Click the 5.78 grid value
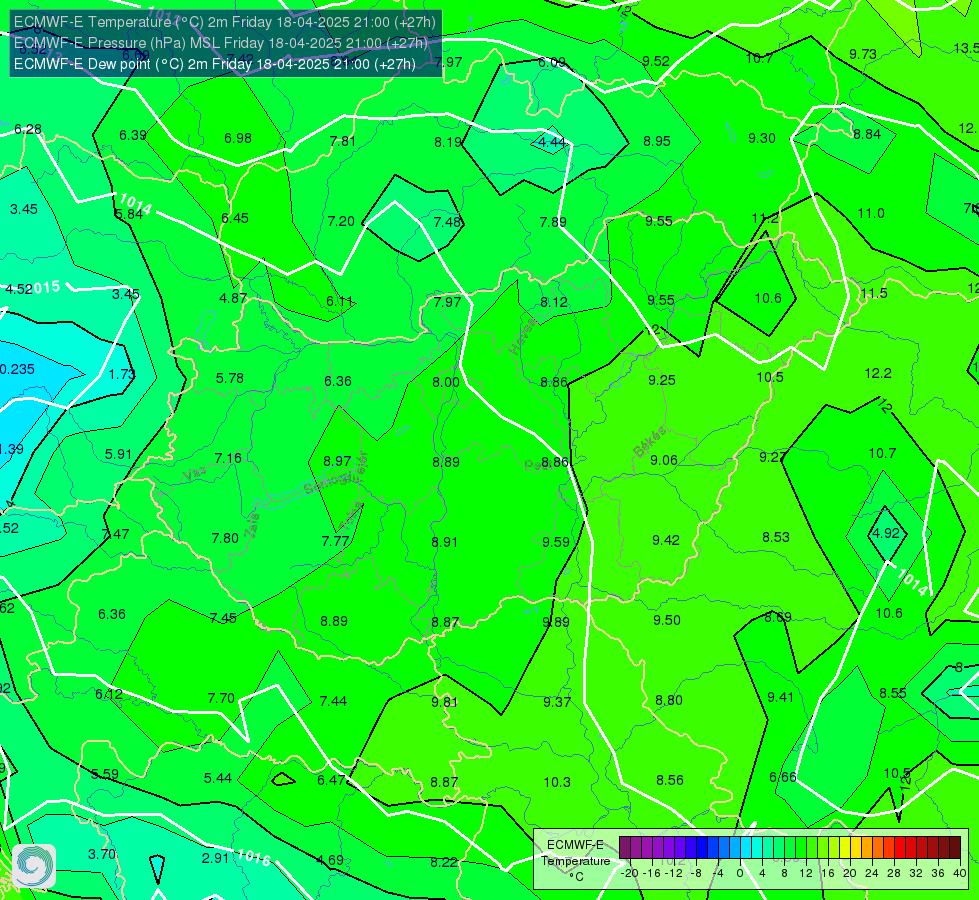 230,378
